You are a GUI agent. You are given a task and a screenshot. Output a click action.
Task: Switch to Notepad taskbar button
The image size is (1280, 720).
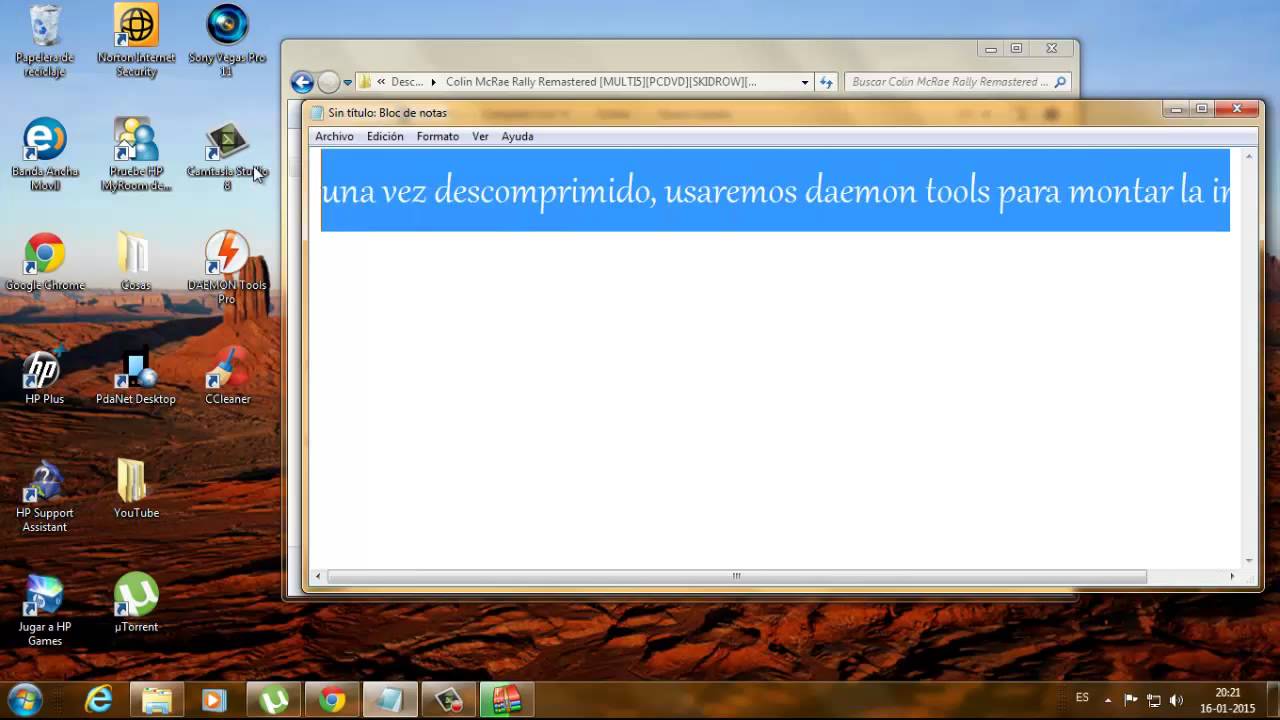389,700
